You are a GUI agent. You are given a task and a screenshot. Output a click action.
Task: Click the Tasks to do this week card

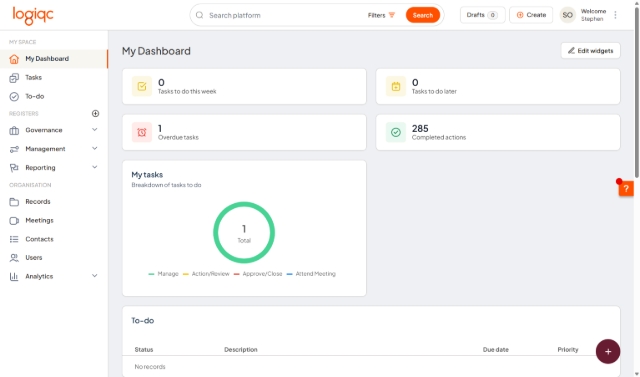[244, 86]
